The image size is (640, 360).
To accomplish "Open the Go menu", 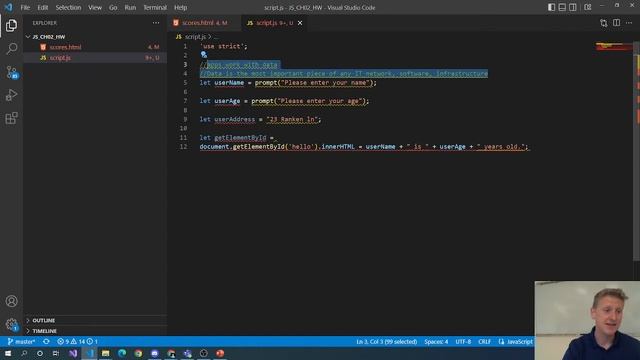I will click(x=113, y=7).
